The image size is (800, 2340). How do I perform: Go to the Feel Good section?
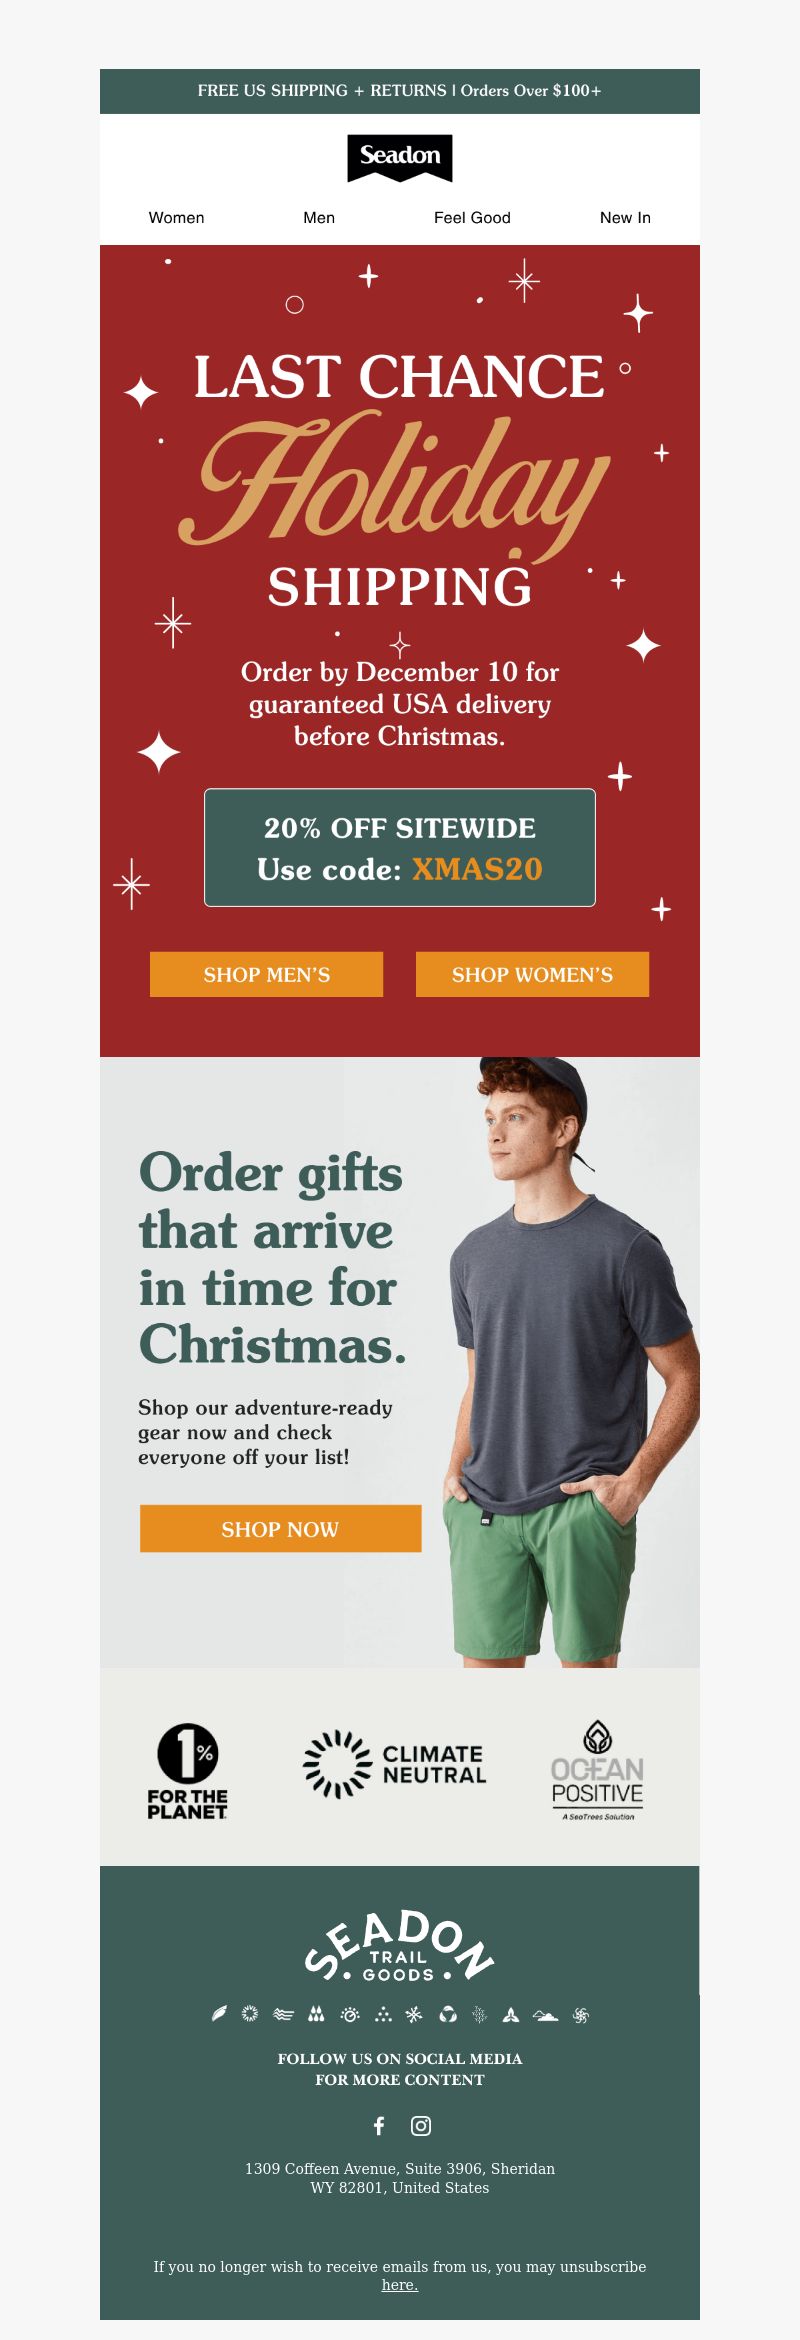coord(472,217)
